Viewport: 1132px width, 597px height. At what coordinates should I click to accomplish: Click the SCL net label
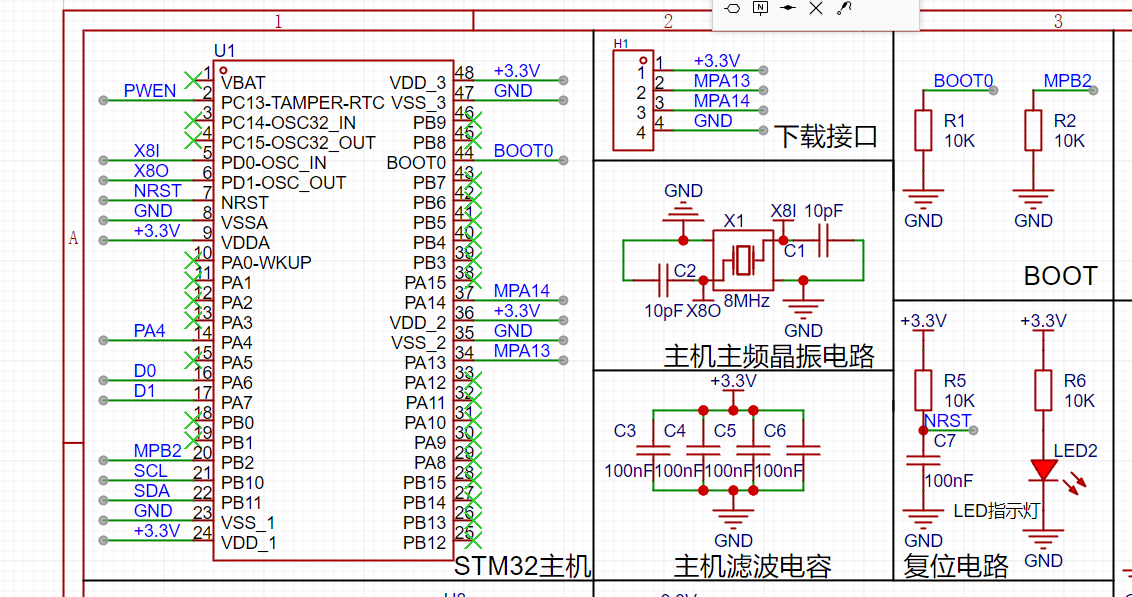(151, 471)
